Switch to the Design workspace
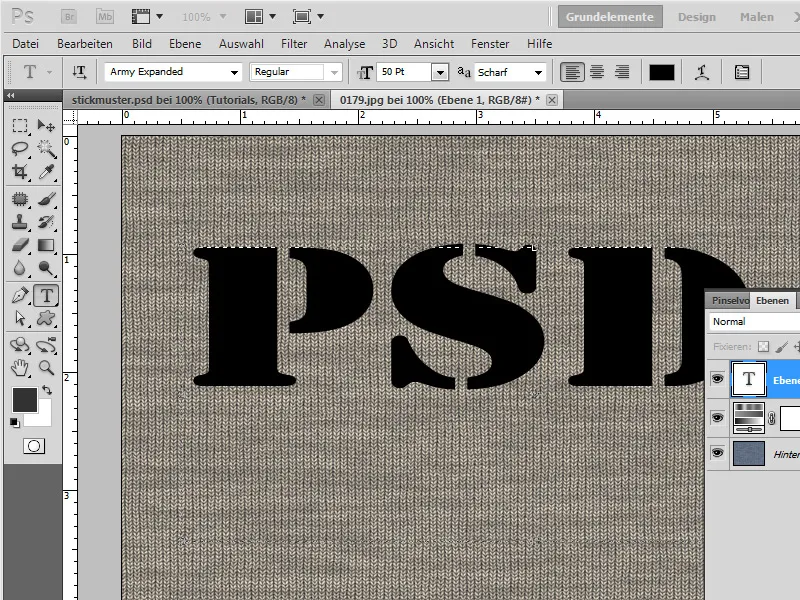Screen dimensions: 800x600 (697, 16)
